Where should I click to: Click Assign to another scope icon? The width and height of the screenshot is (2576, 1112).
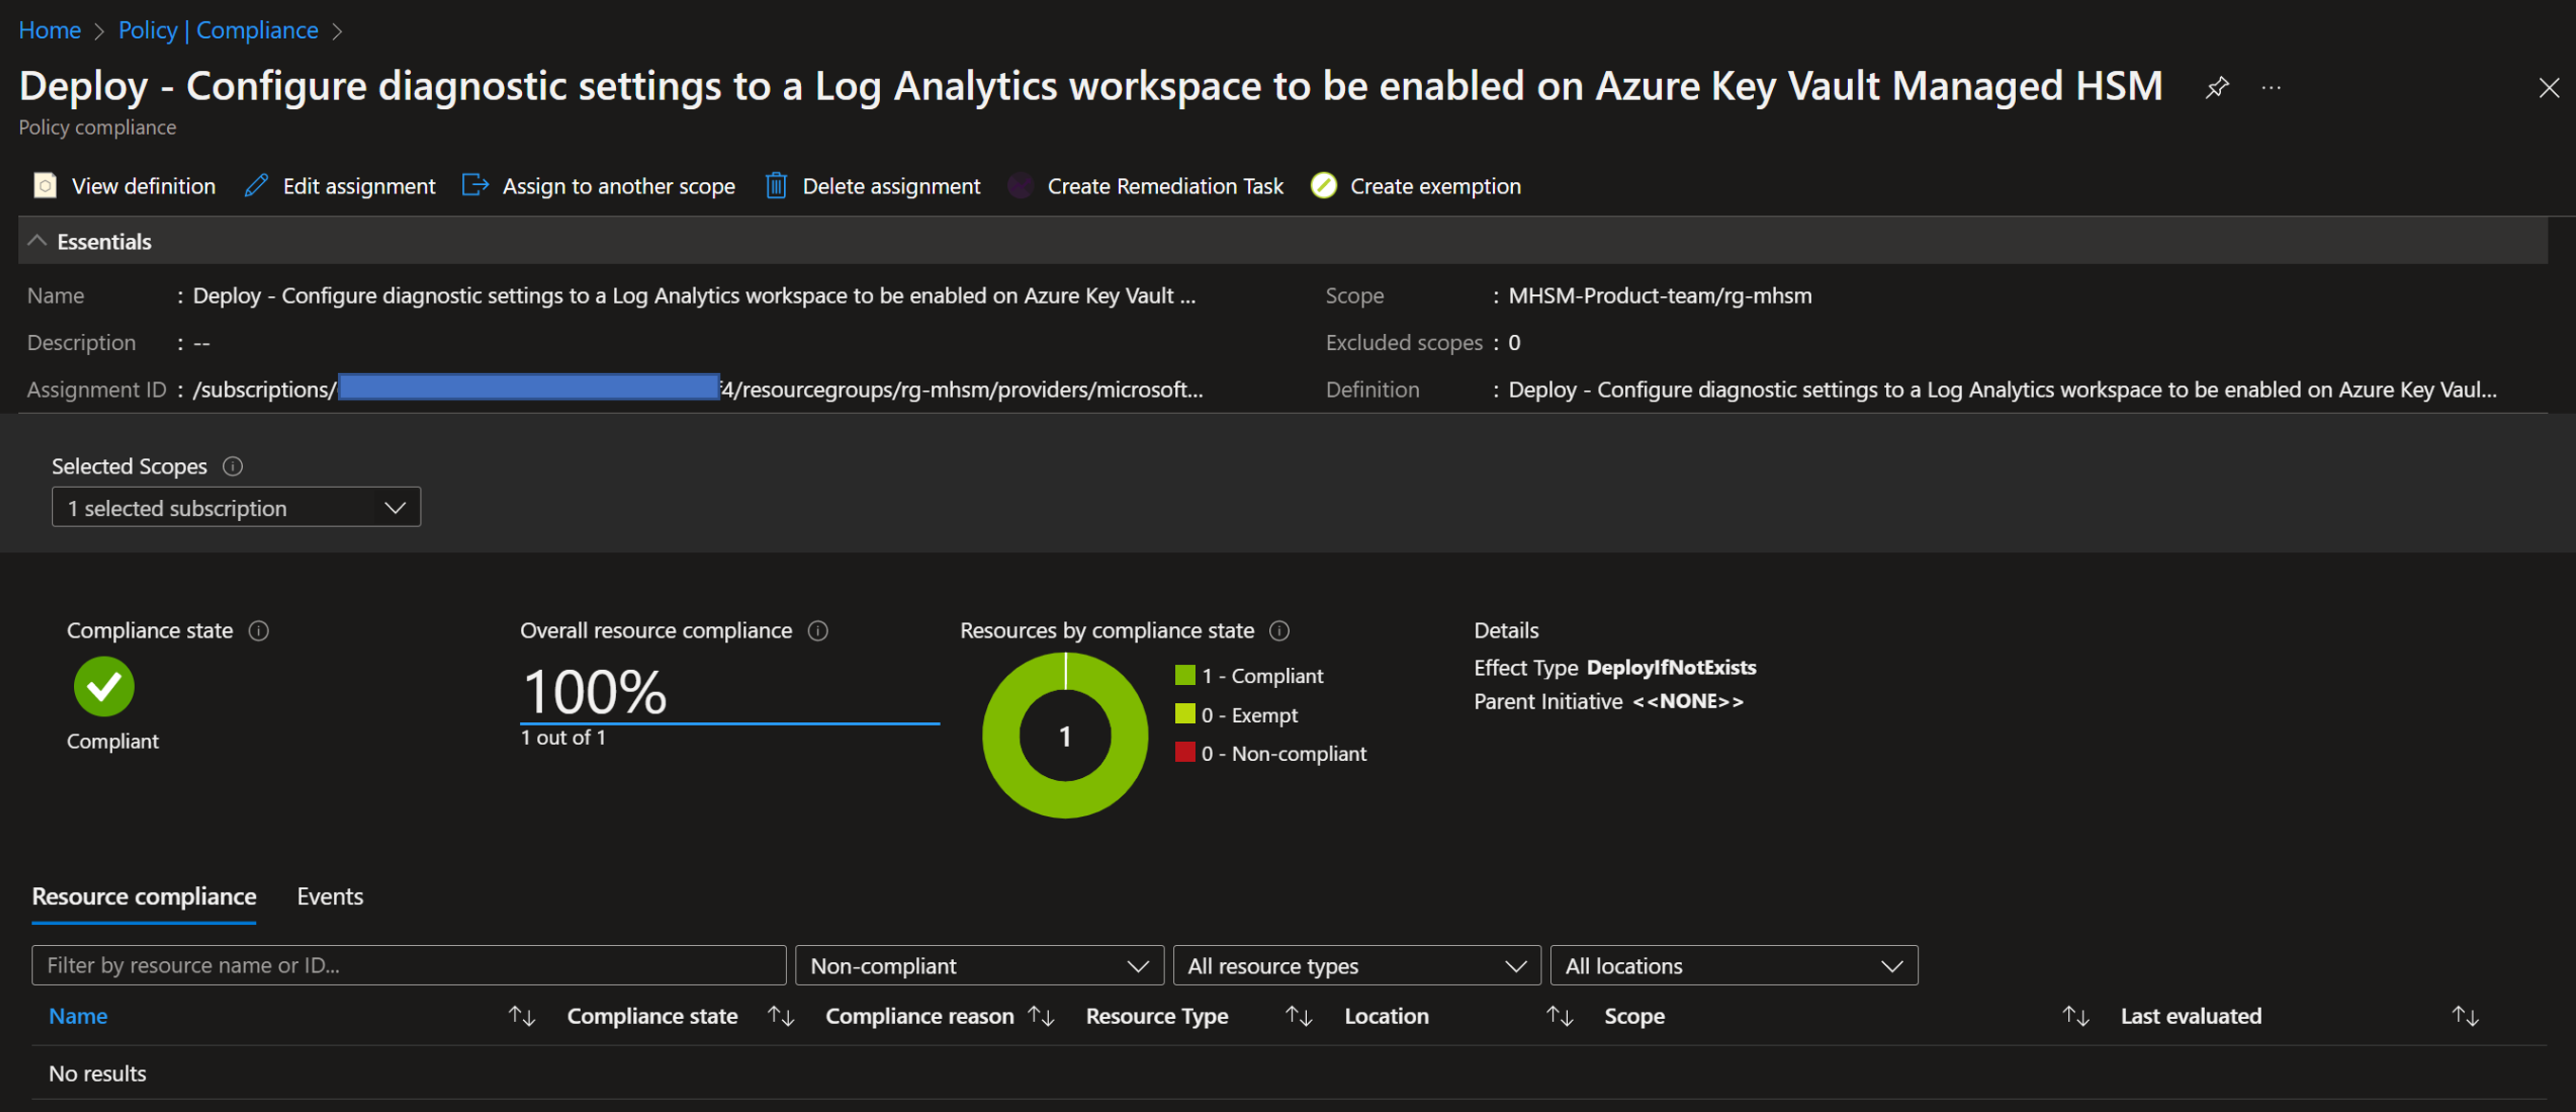(475, 185)
